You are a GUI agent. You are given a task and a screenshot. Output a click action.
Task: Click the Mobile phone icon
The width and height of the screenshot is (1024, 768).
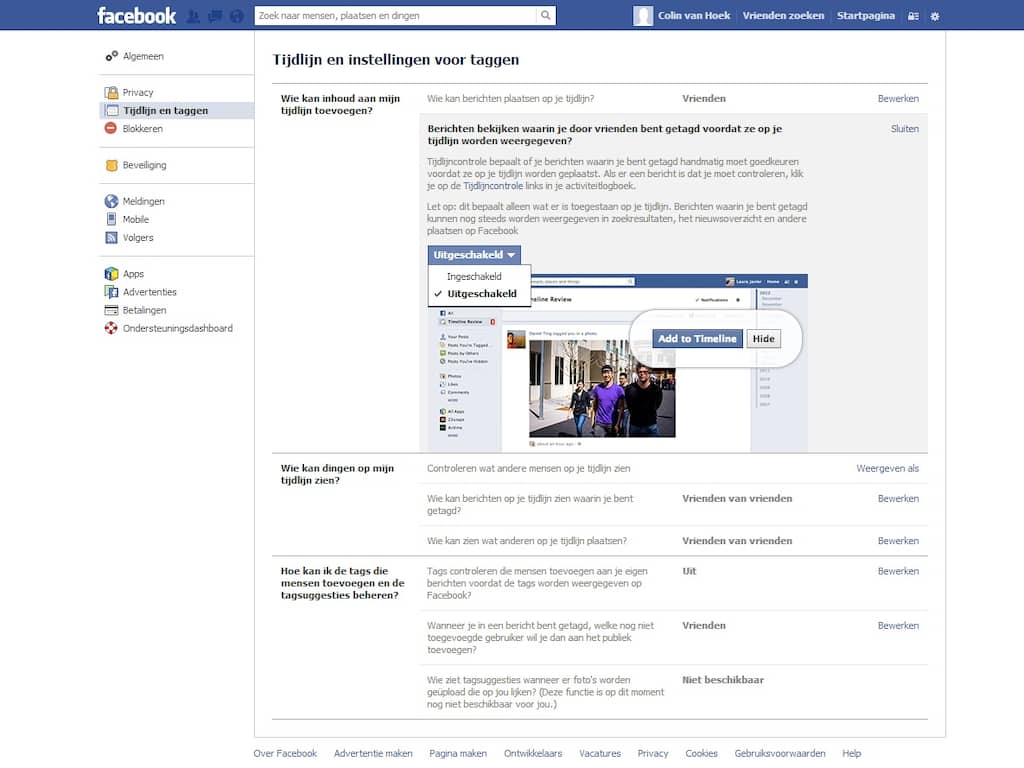click(111, 219)
